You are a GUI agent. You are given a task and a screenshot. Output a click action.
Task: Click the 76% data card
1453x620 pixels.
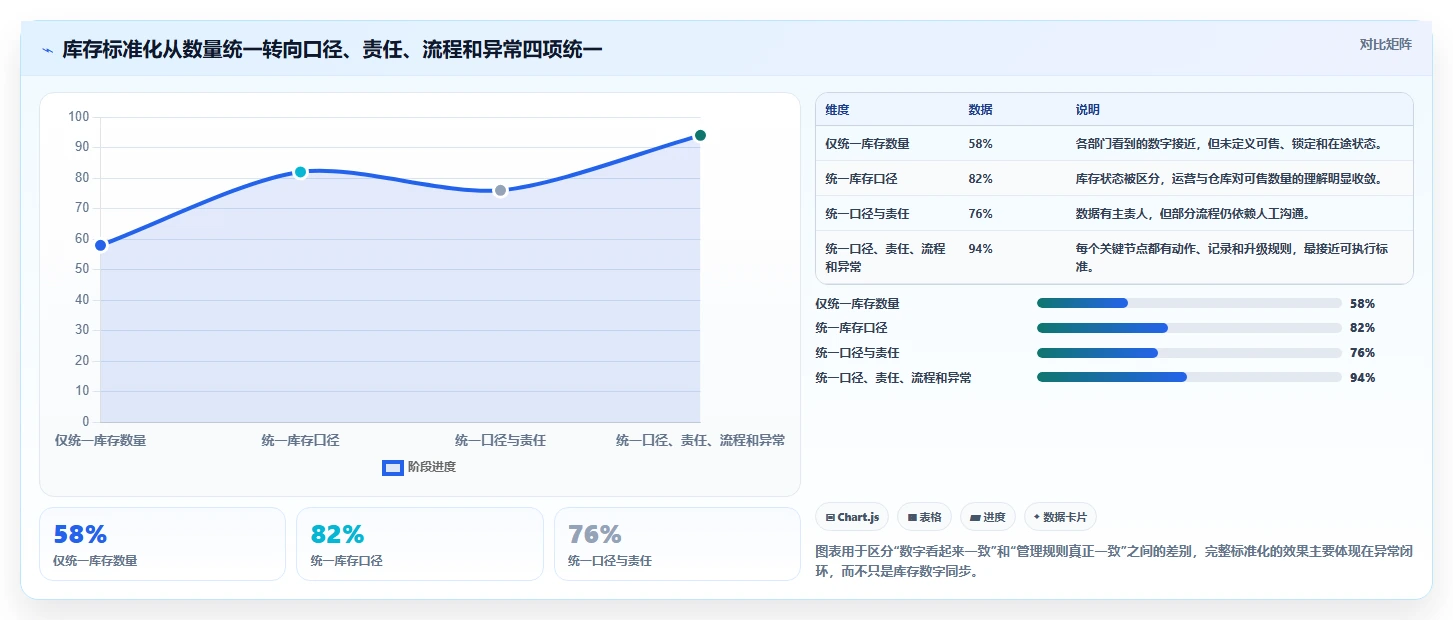(677, 544)
